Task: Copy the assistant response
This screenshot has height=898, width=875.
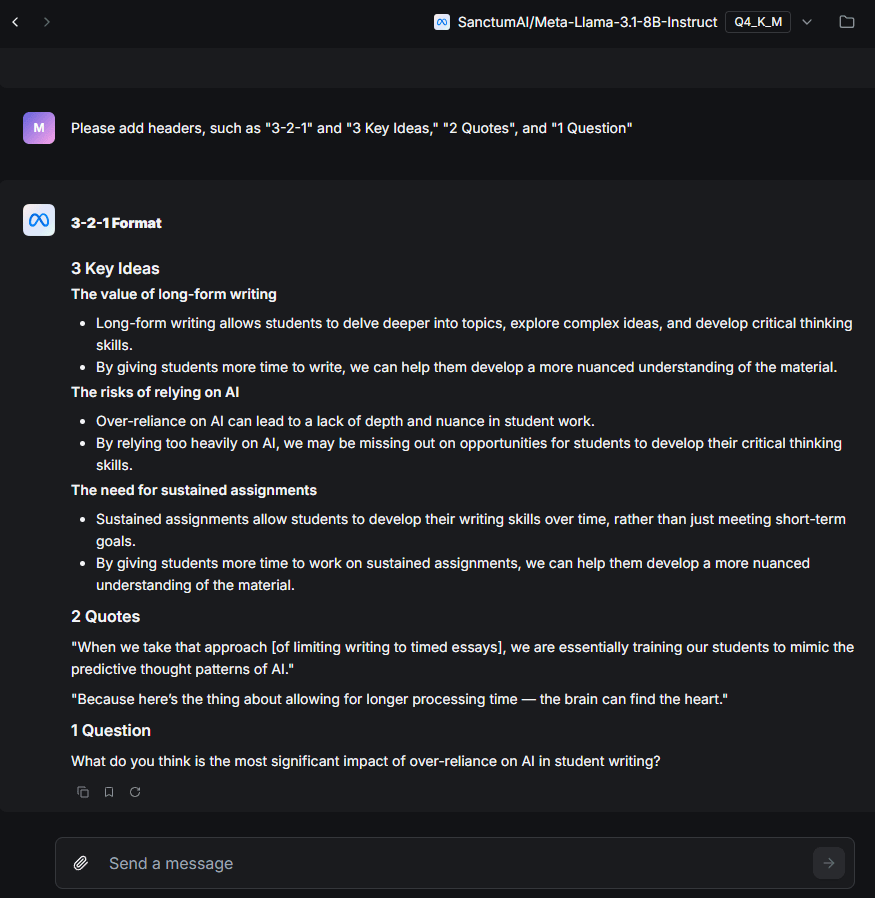Action: (x=83, y=792)
